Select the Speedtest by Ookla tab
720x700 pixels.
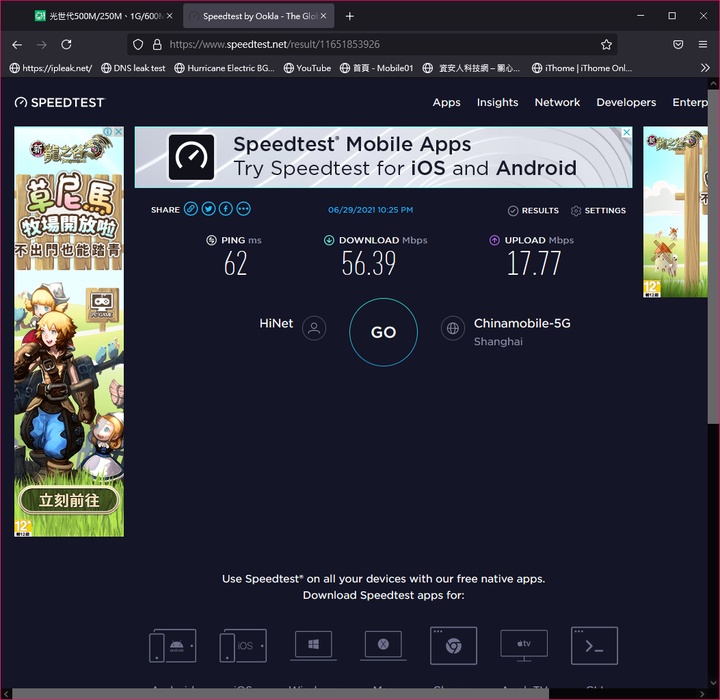259,16
